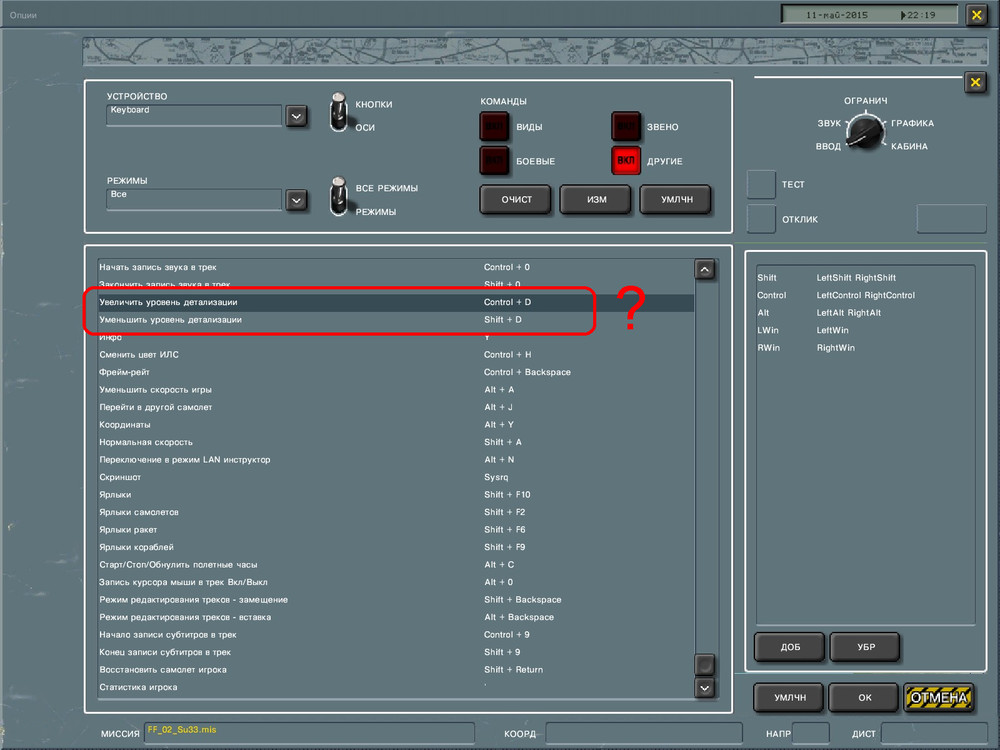Toggle the ТЕСТ checkbox
Screen dimensions: 1000x750
(761, 184)
